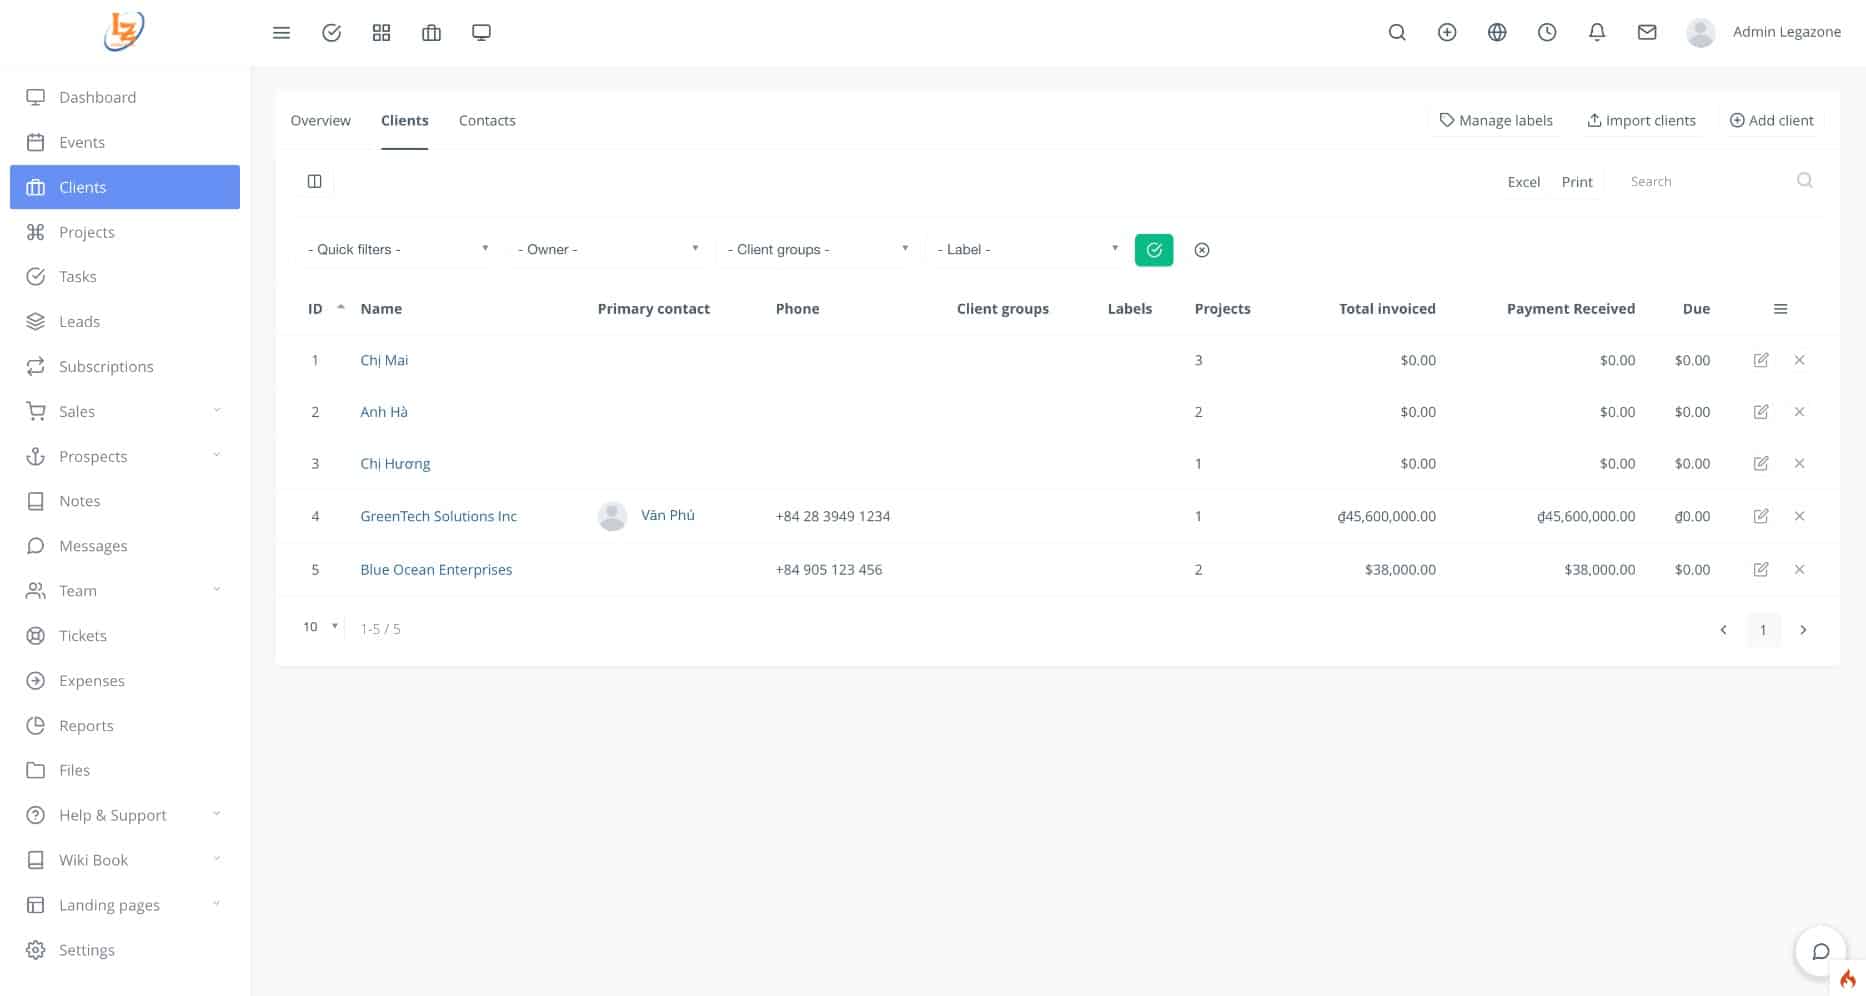Delete the GreenTech Solutions Inc row
1866x996 pixels.
point(1799,516)
